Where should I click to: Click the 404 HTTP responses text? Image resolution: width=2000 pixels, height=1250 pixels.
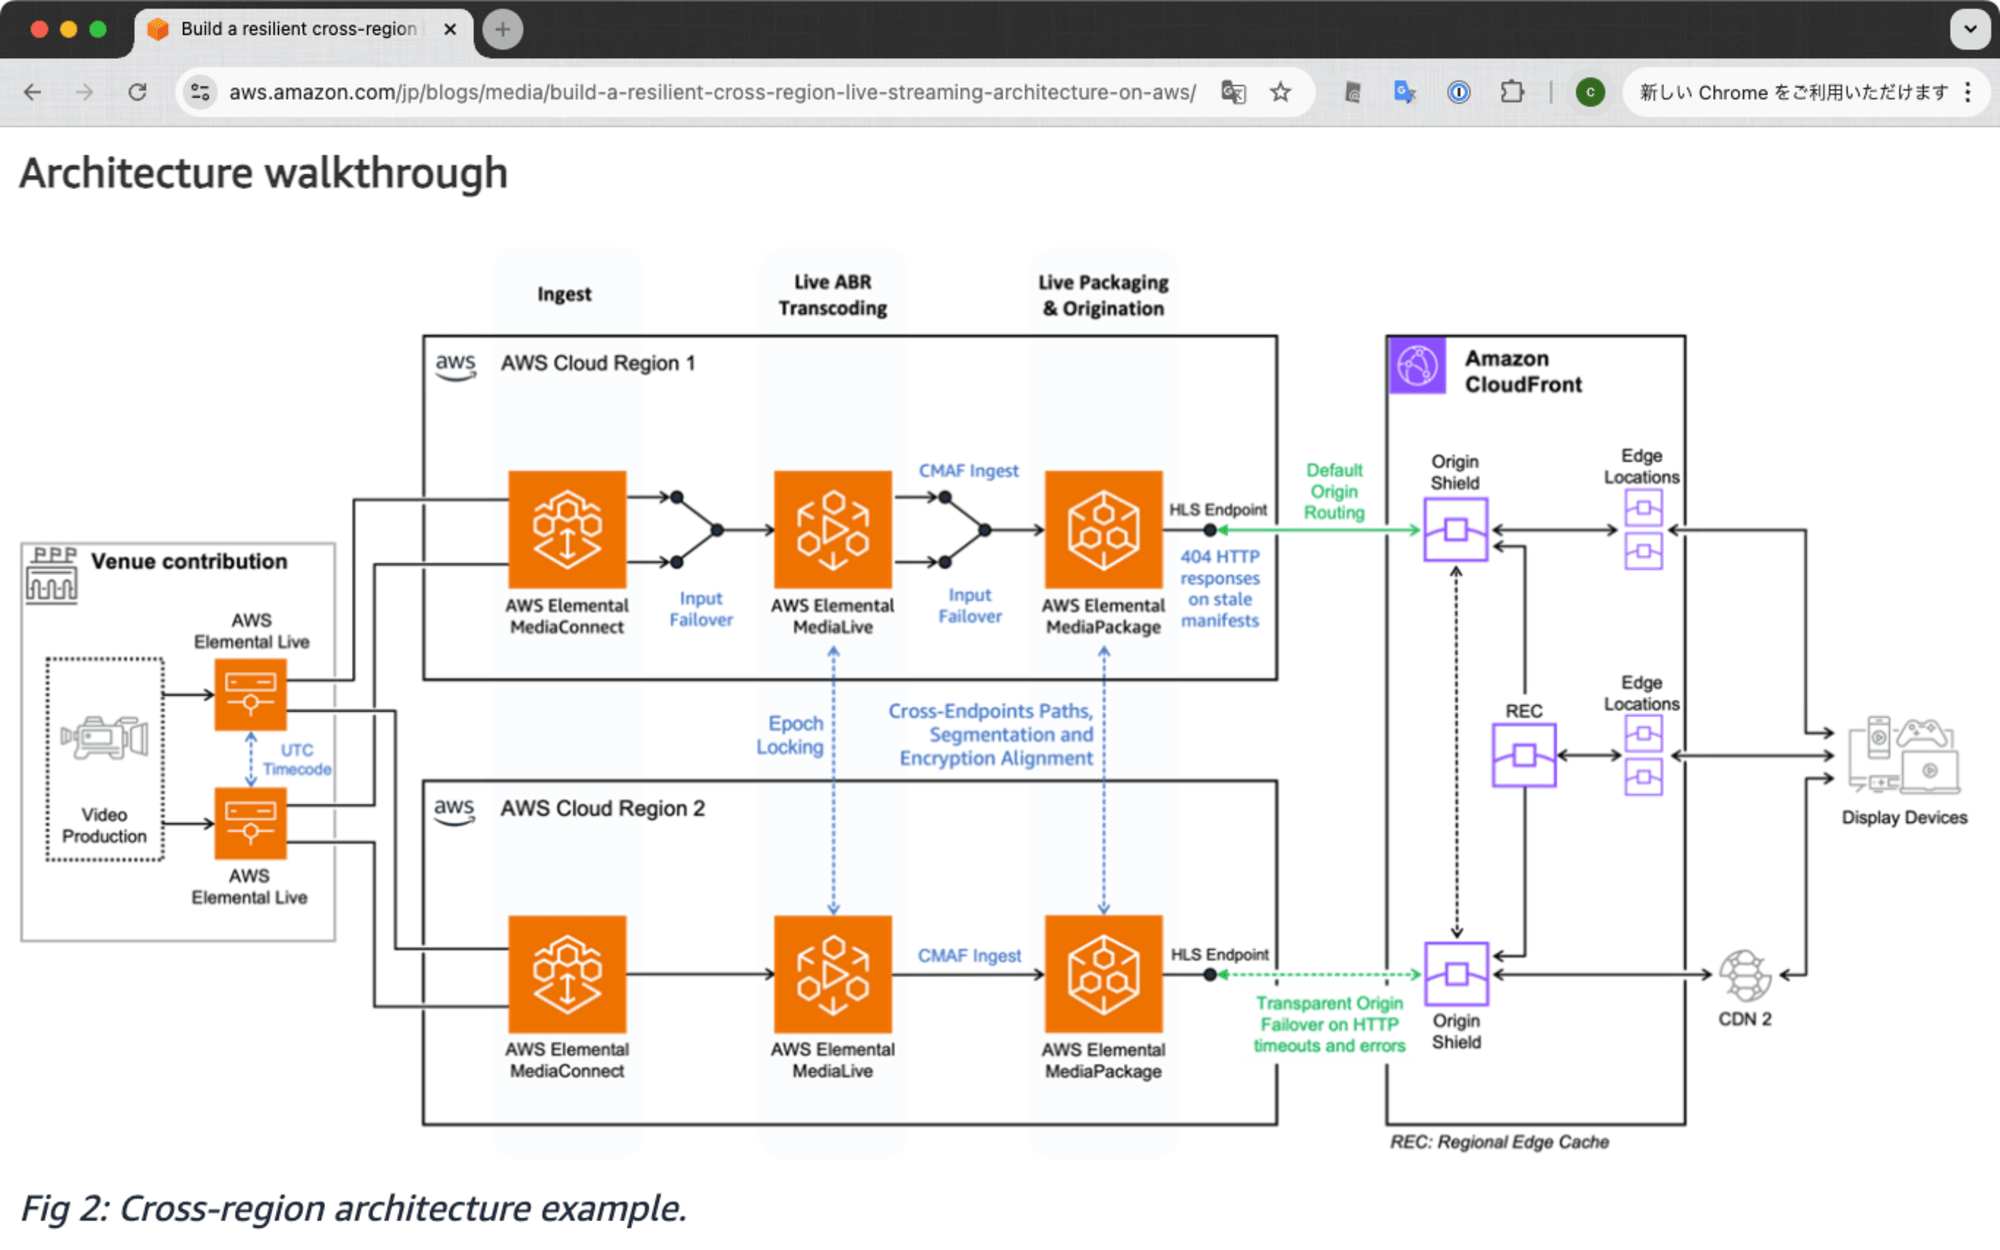pos(1219,588)
